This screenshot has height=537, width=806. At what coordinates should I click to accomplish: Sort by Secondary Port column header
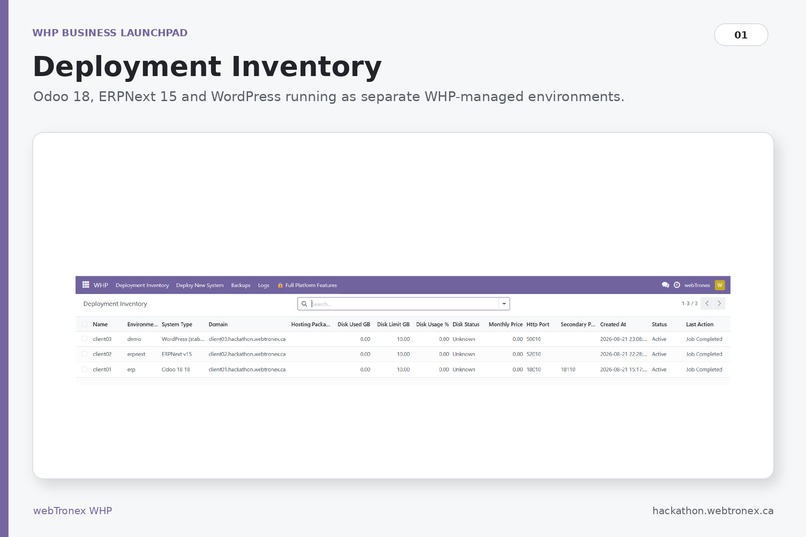point(578,324)
